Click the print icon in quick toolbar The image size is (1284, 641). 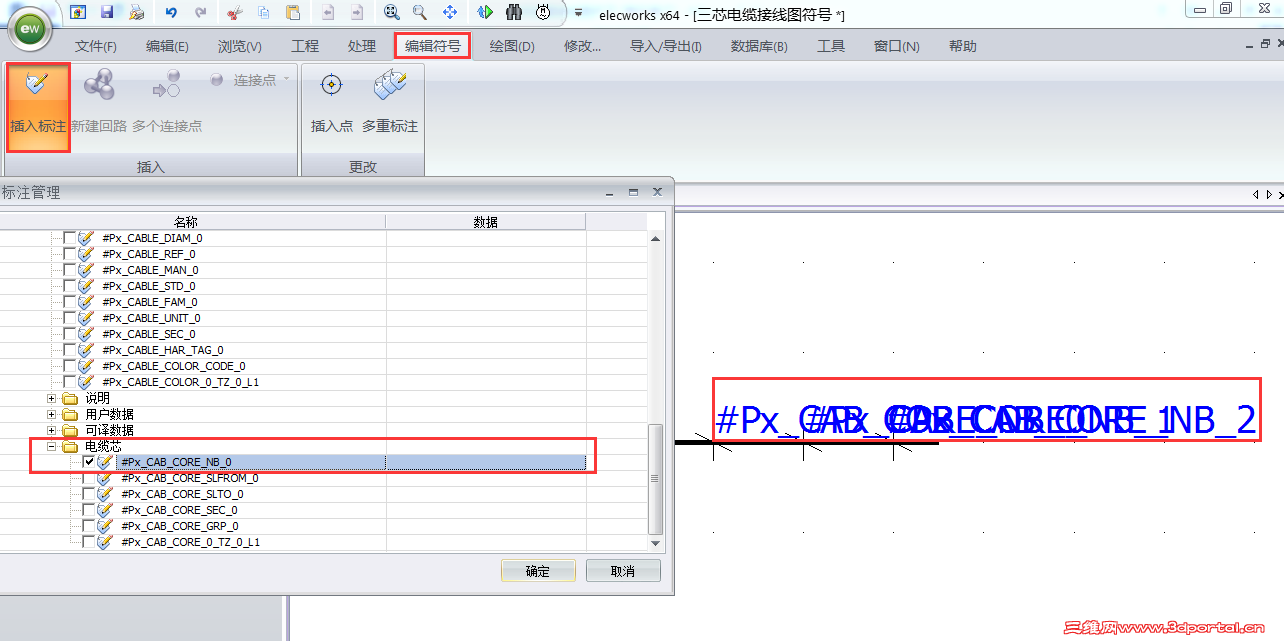136,12
